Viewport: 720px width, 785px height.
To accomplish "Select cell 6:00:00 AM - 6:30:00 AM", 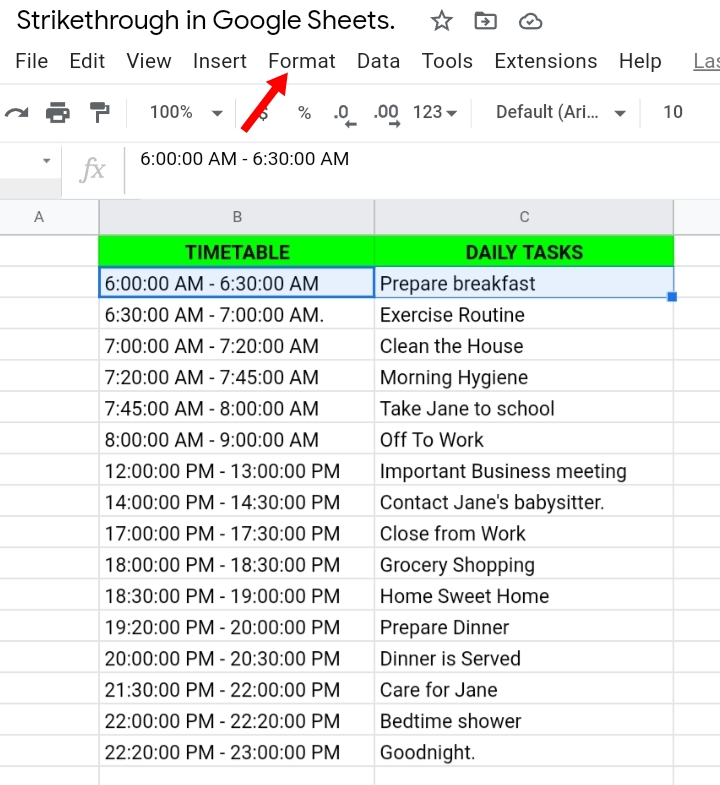I will [x=237, y=283].
